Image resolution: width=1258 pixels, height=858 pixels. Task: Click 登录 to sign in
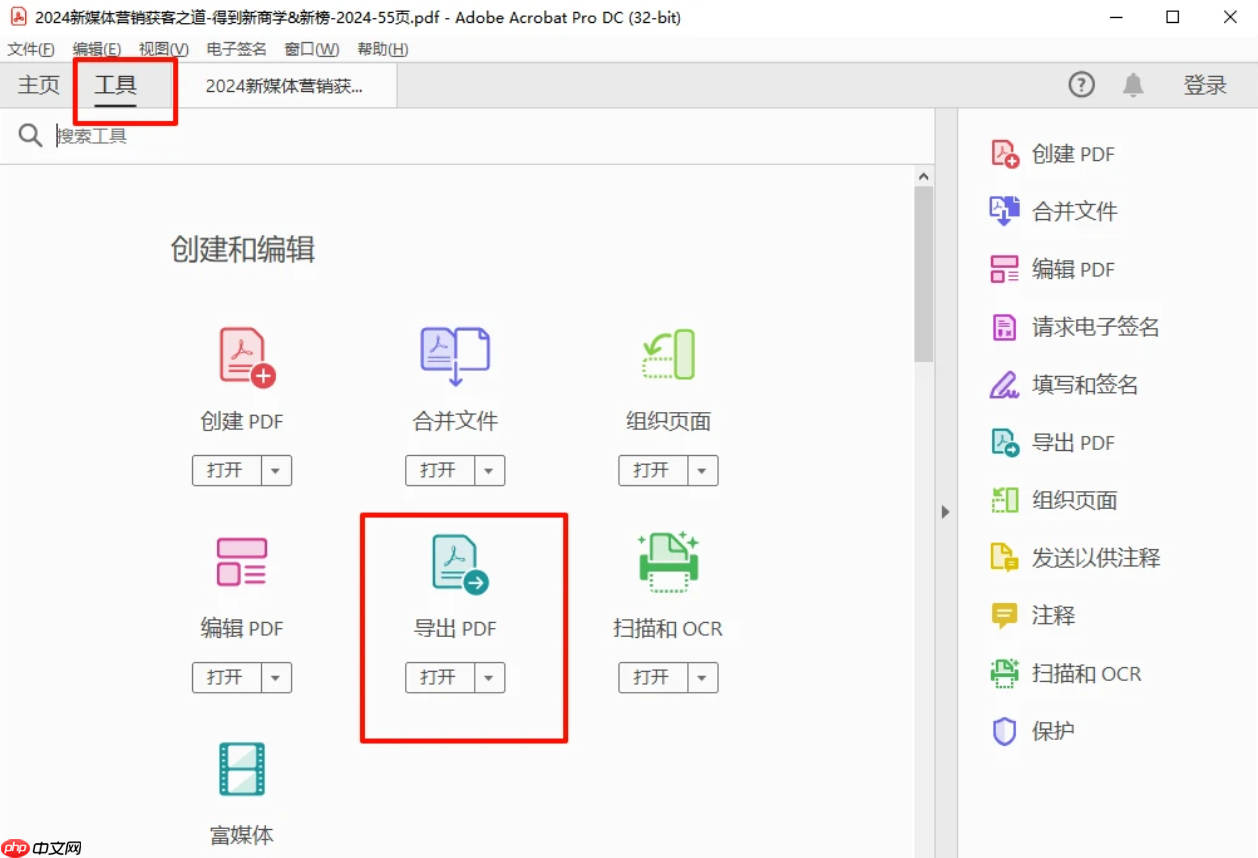point(1204,85)
